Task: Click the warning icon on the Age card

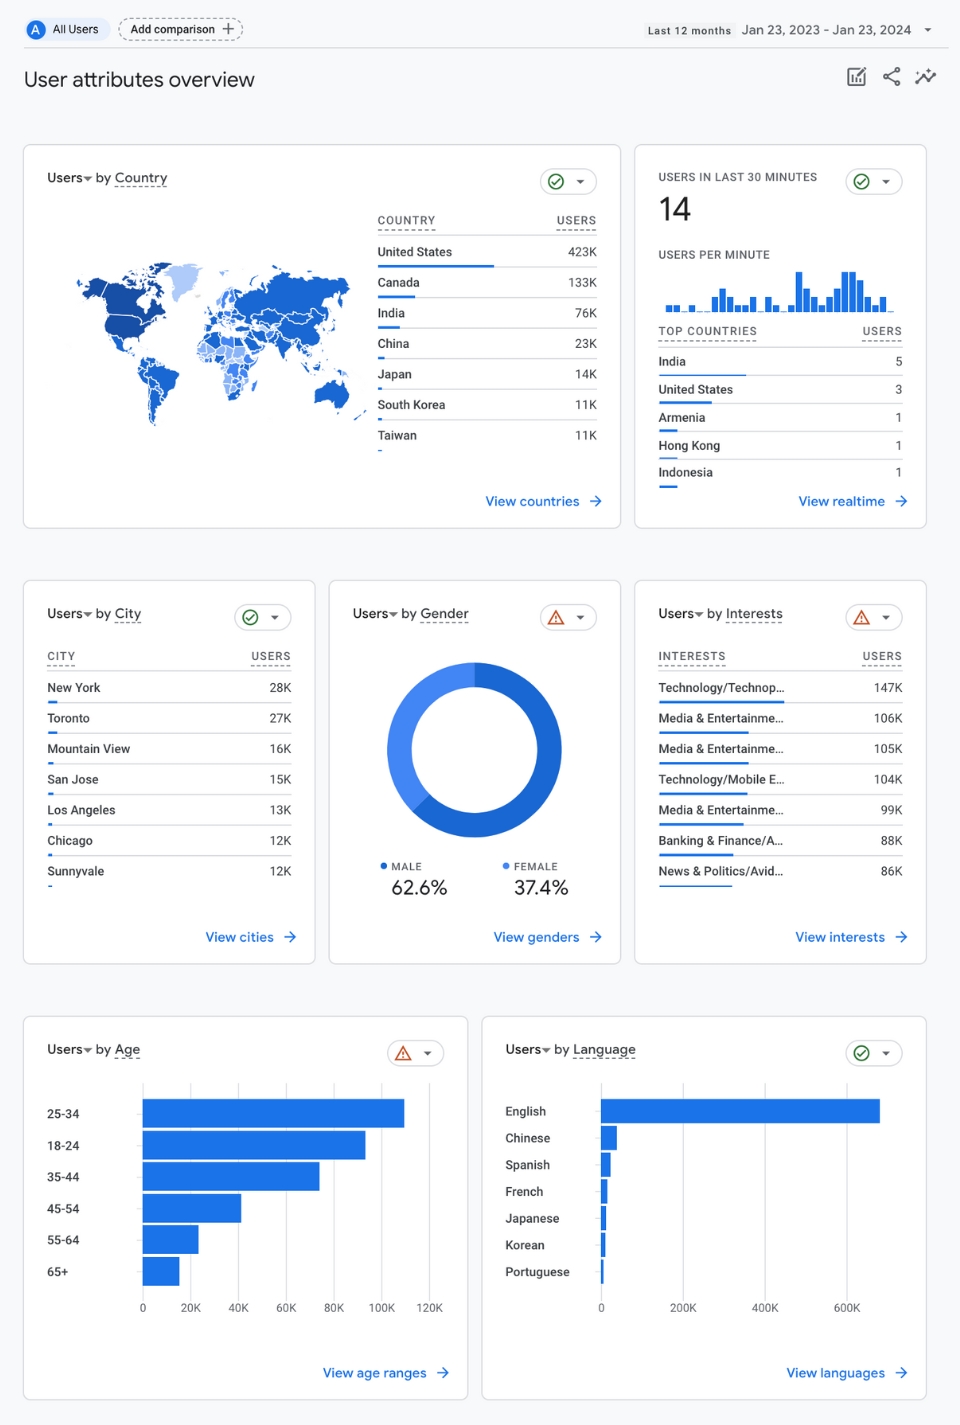Action: (x=405, y=1053)
